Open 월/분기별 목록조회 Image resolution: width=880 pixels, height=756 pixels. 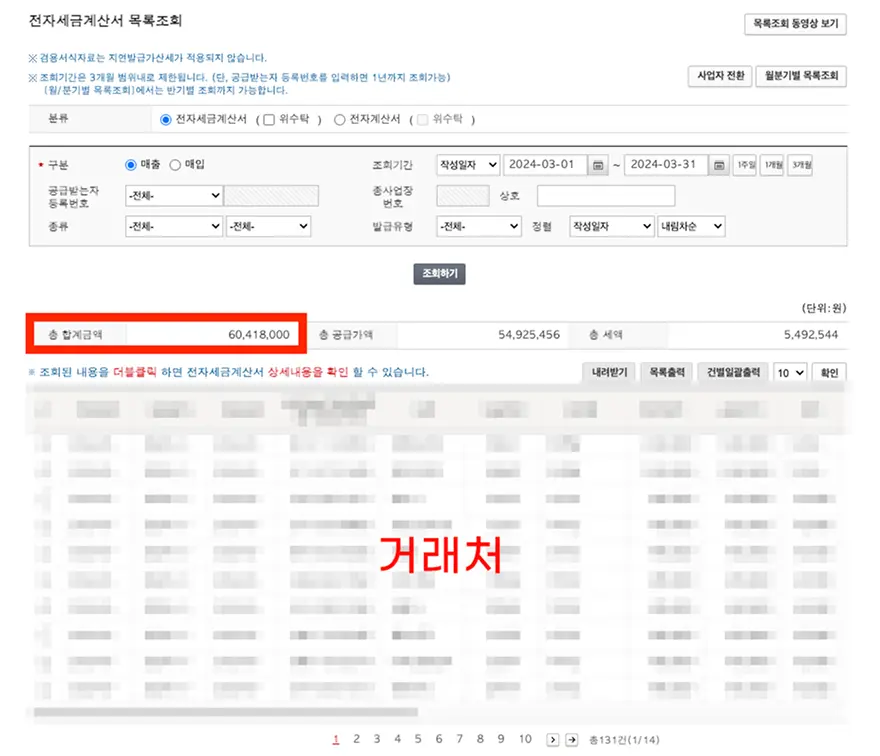(x=801, y=76)
